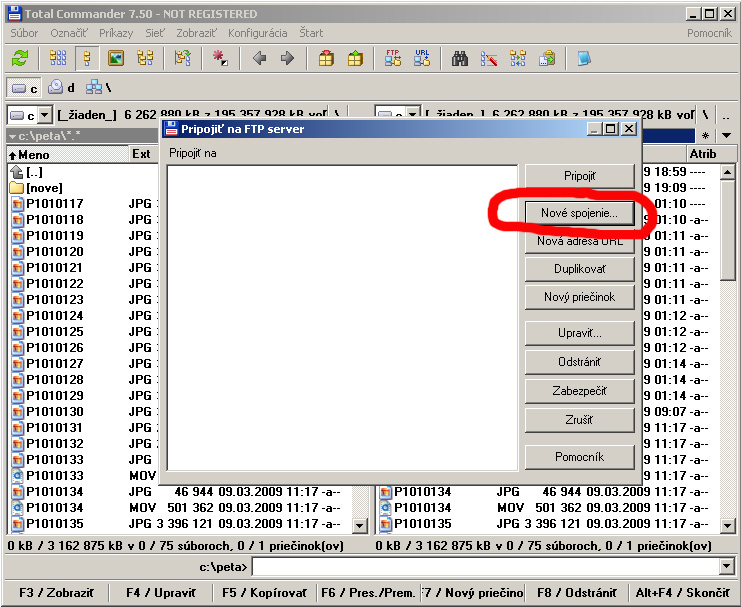Click Alt+F4 / Skončiť button
The width and height of the screenshot is (741, 607).
click(682, 592)
